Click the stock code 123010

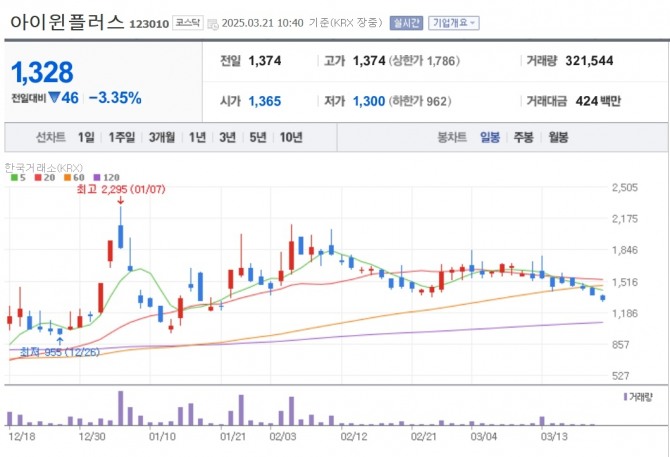(149, 24)
